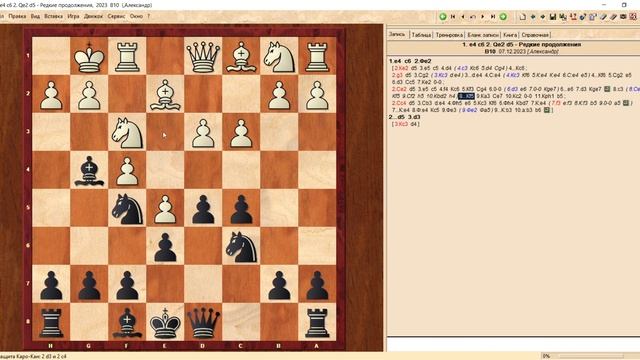
Task: Select the highlighted move 8...Kf5 in notation
Action: point(466,96)
